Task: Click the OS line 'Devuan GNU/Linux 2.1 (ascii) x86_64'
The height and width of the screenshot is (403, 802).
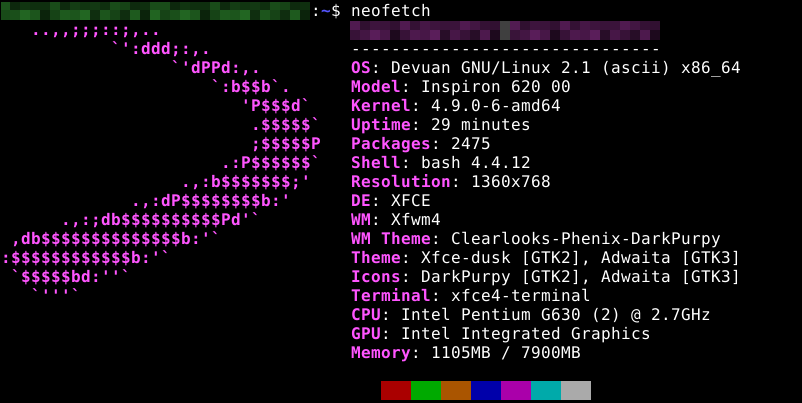Action: (x=566, y=68)
